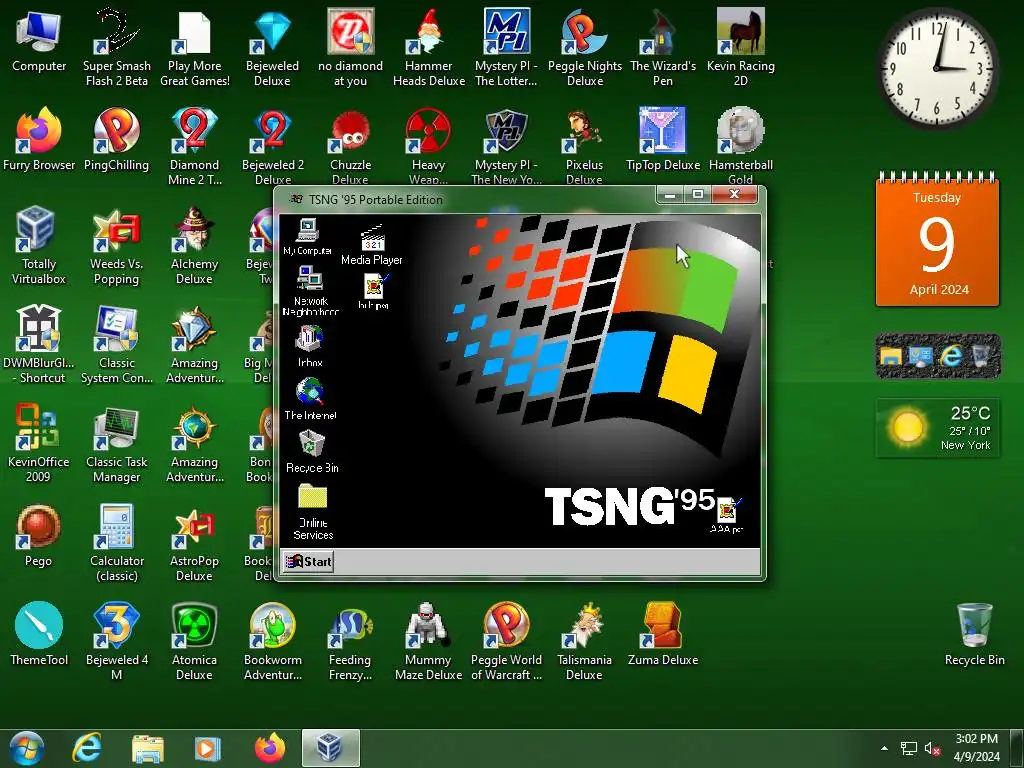This screenshot has width=1024, height=768.
Task: Open Firefox from the taskbar
Action: coord(270,748)
